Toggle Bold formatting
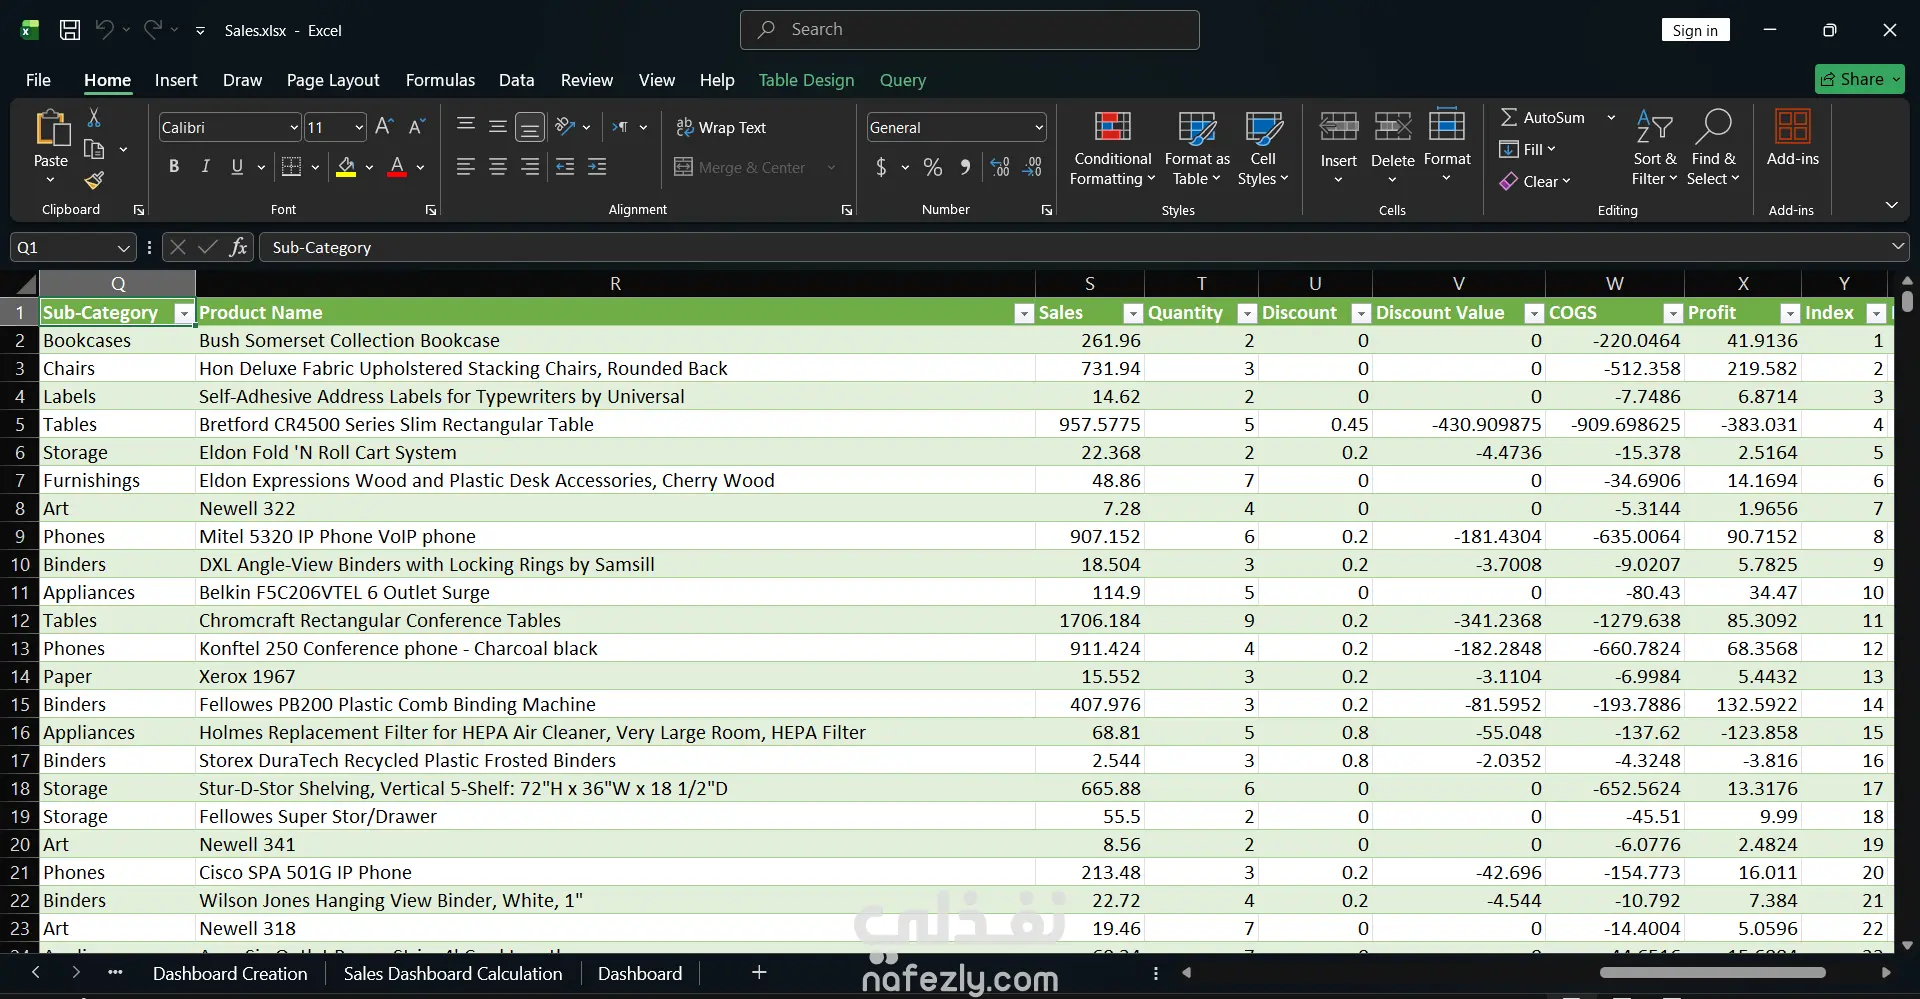1920x999 pixels. pos(174,167)
